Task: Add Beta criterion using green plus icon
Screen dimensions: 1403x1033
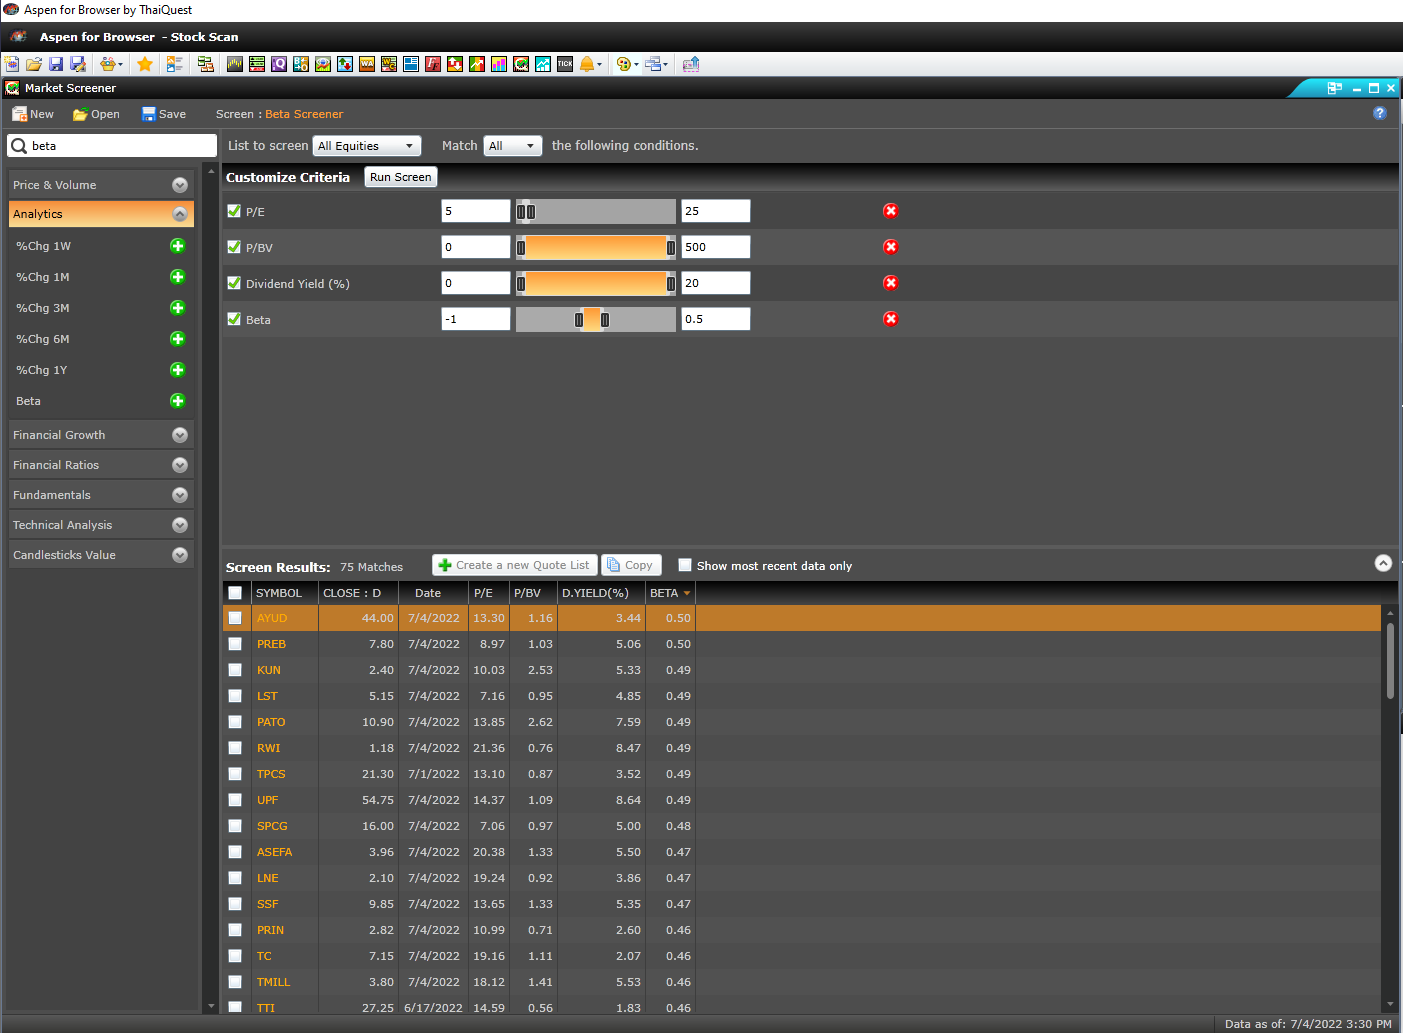Action: 177,401
